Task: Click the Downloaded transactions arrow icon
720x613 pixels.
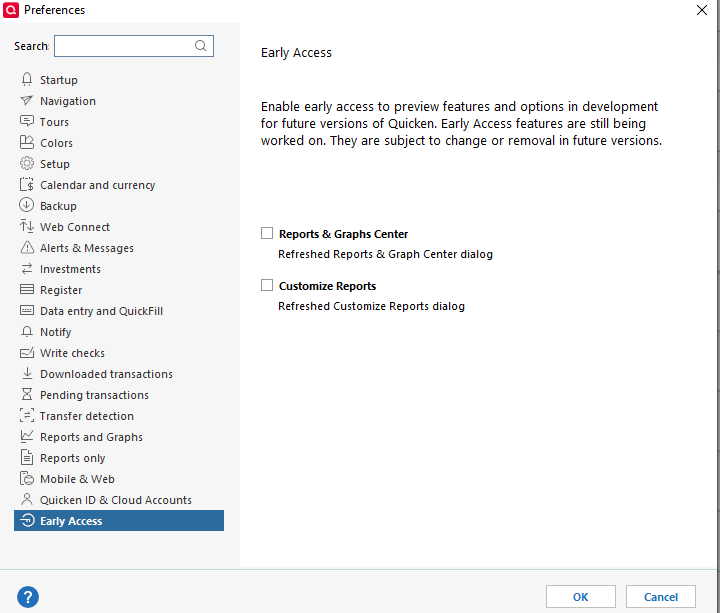Action: point(27,373)
